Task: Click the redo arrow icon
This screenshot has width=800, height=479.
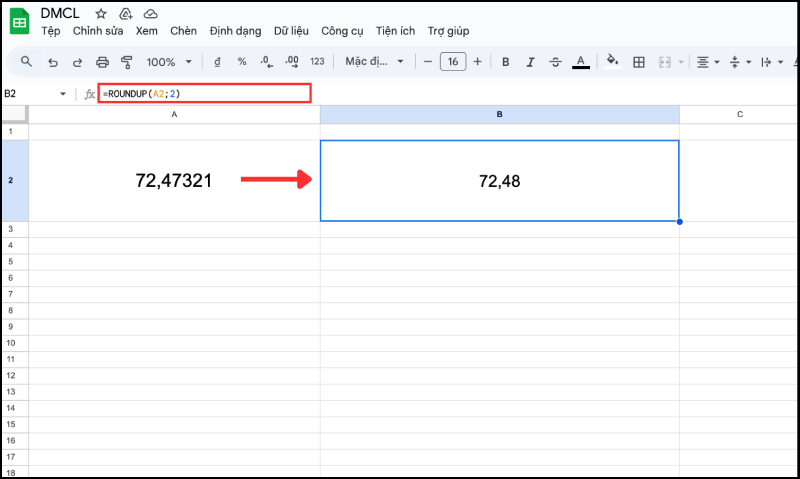Action: pos(77,62)
